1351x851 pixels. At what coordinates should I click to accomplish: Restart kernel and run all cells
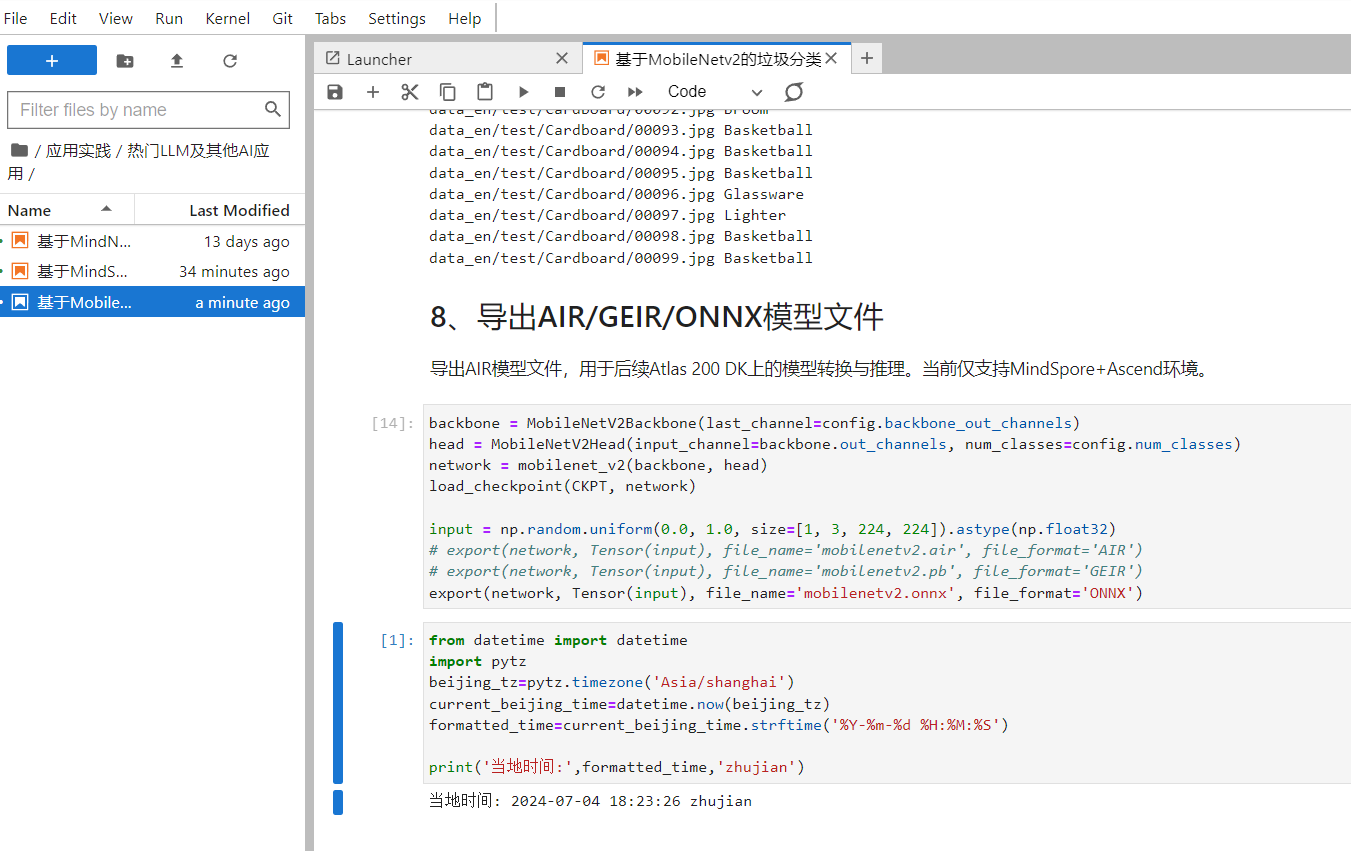[635, 92]
